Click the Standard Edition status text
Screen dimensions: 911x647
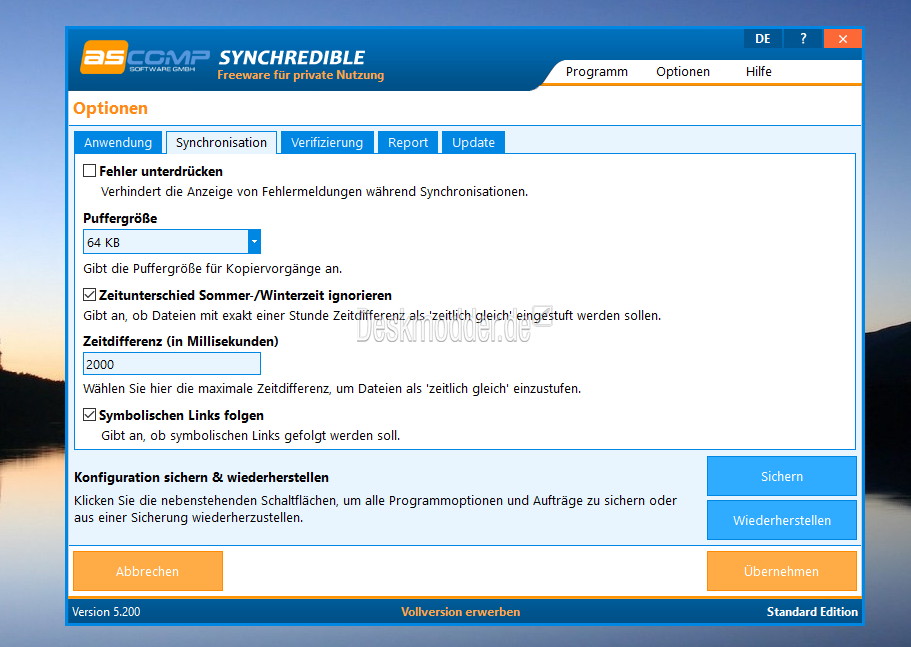point(812,612)
